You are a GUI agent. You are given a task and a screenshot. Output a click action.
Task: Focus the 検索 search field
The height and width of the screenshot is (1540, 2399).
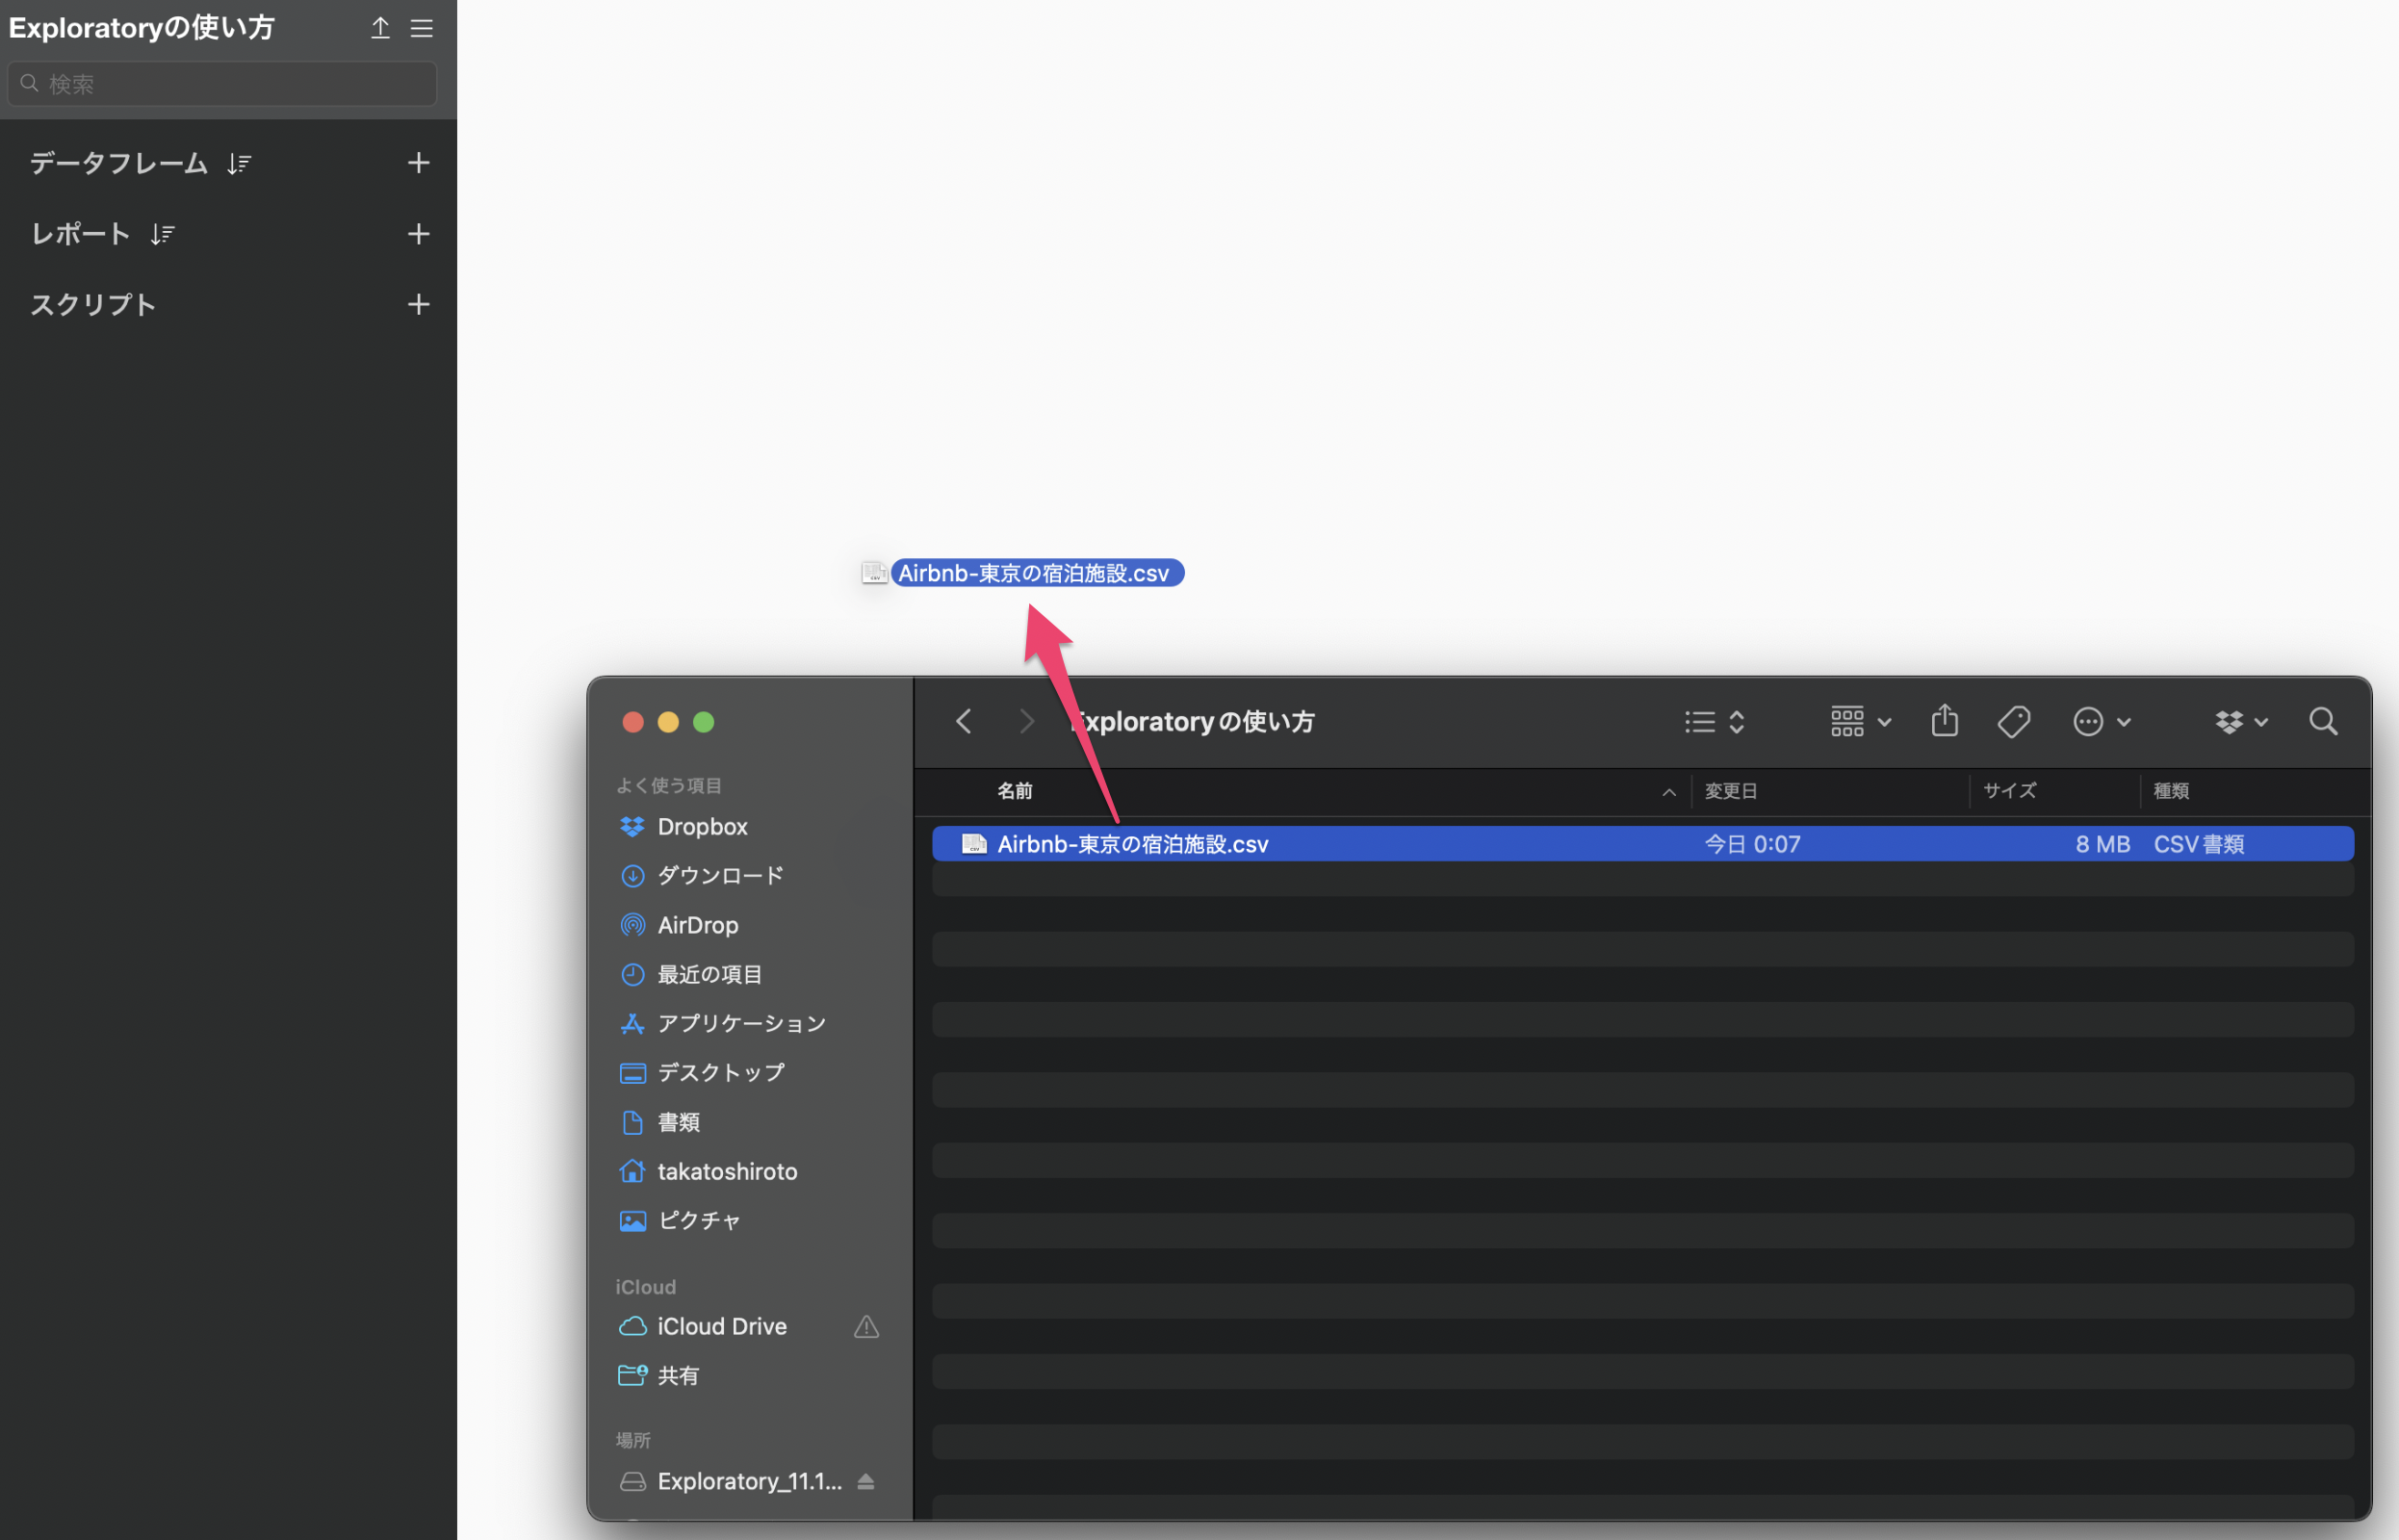(222, 84)
